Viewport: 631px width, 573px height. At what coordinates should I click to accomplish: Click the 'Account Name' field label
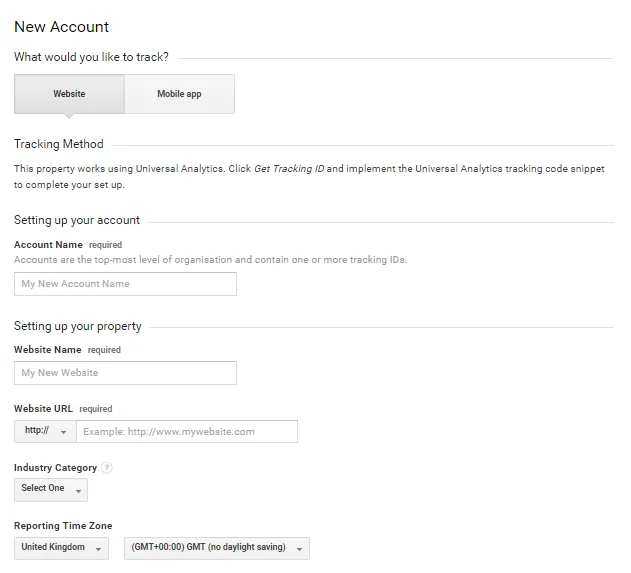pyautogui.click(x=48, y=245)
